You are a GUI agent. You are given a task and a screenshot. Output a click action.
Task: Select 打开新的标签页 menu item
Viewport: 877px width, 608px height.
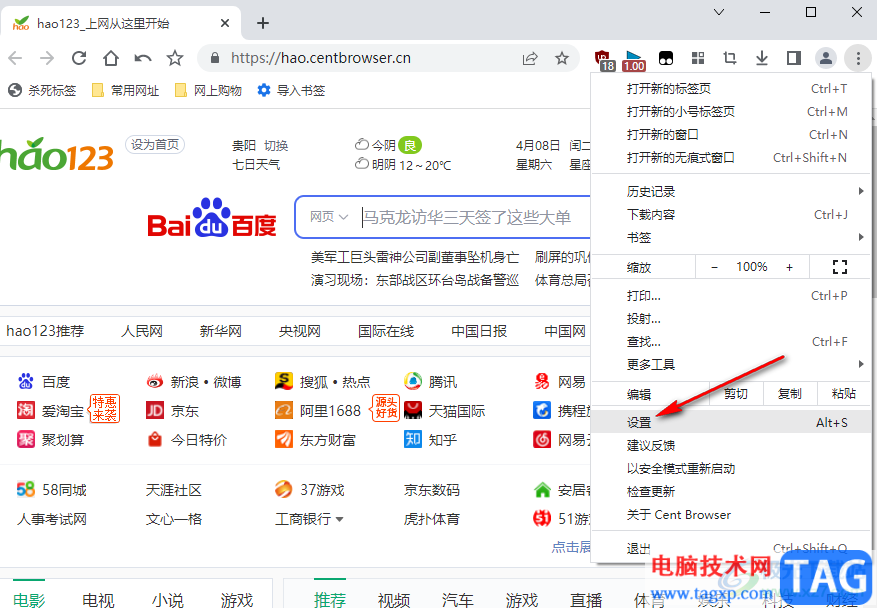pos(732,88)
